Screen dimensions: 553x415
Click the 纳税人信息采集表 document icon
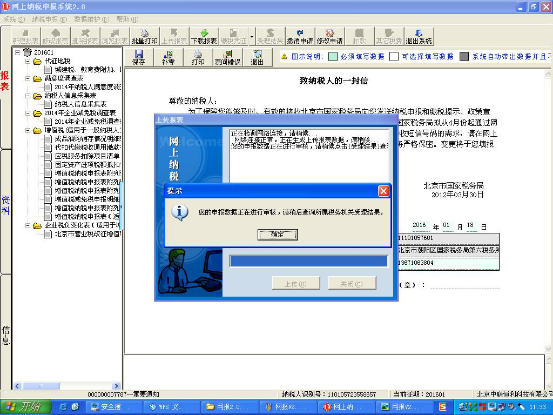[48, 104]
